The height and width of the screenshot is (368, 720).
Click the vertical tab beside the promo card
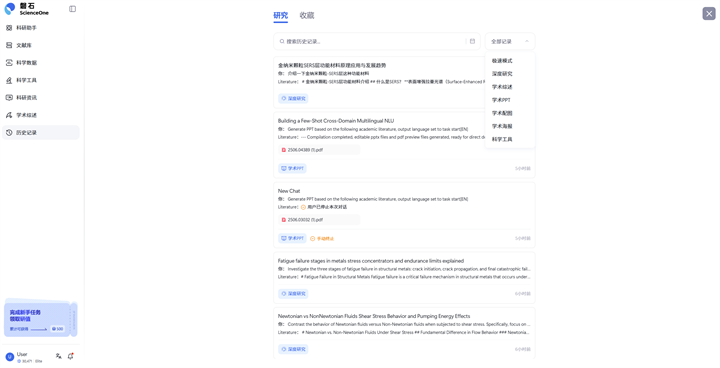tap(74, 319)
